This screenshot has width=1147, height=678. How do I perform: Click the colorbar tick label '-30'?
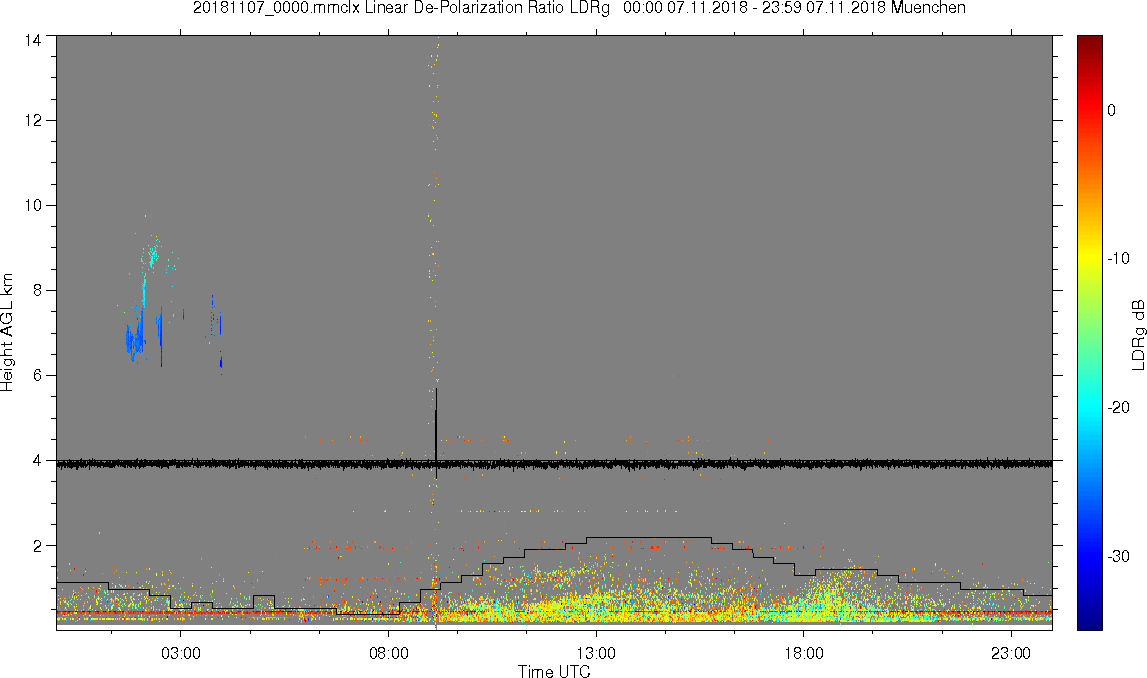tap(1118, 557)
